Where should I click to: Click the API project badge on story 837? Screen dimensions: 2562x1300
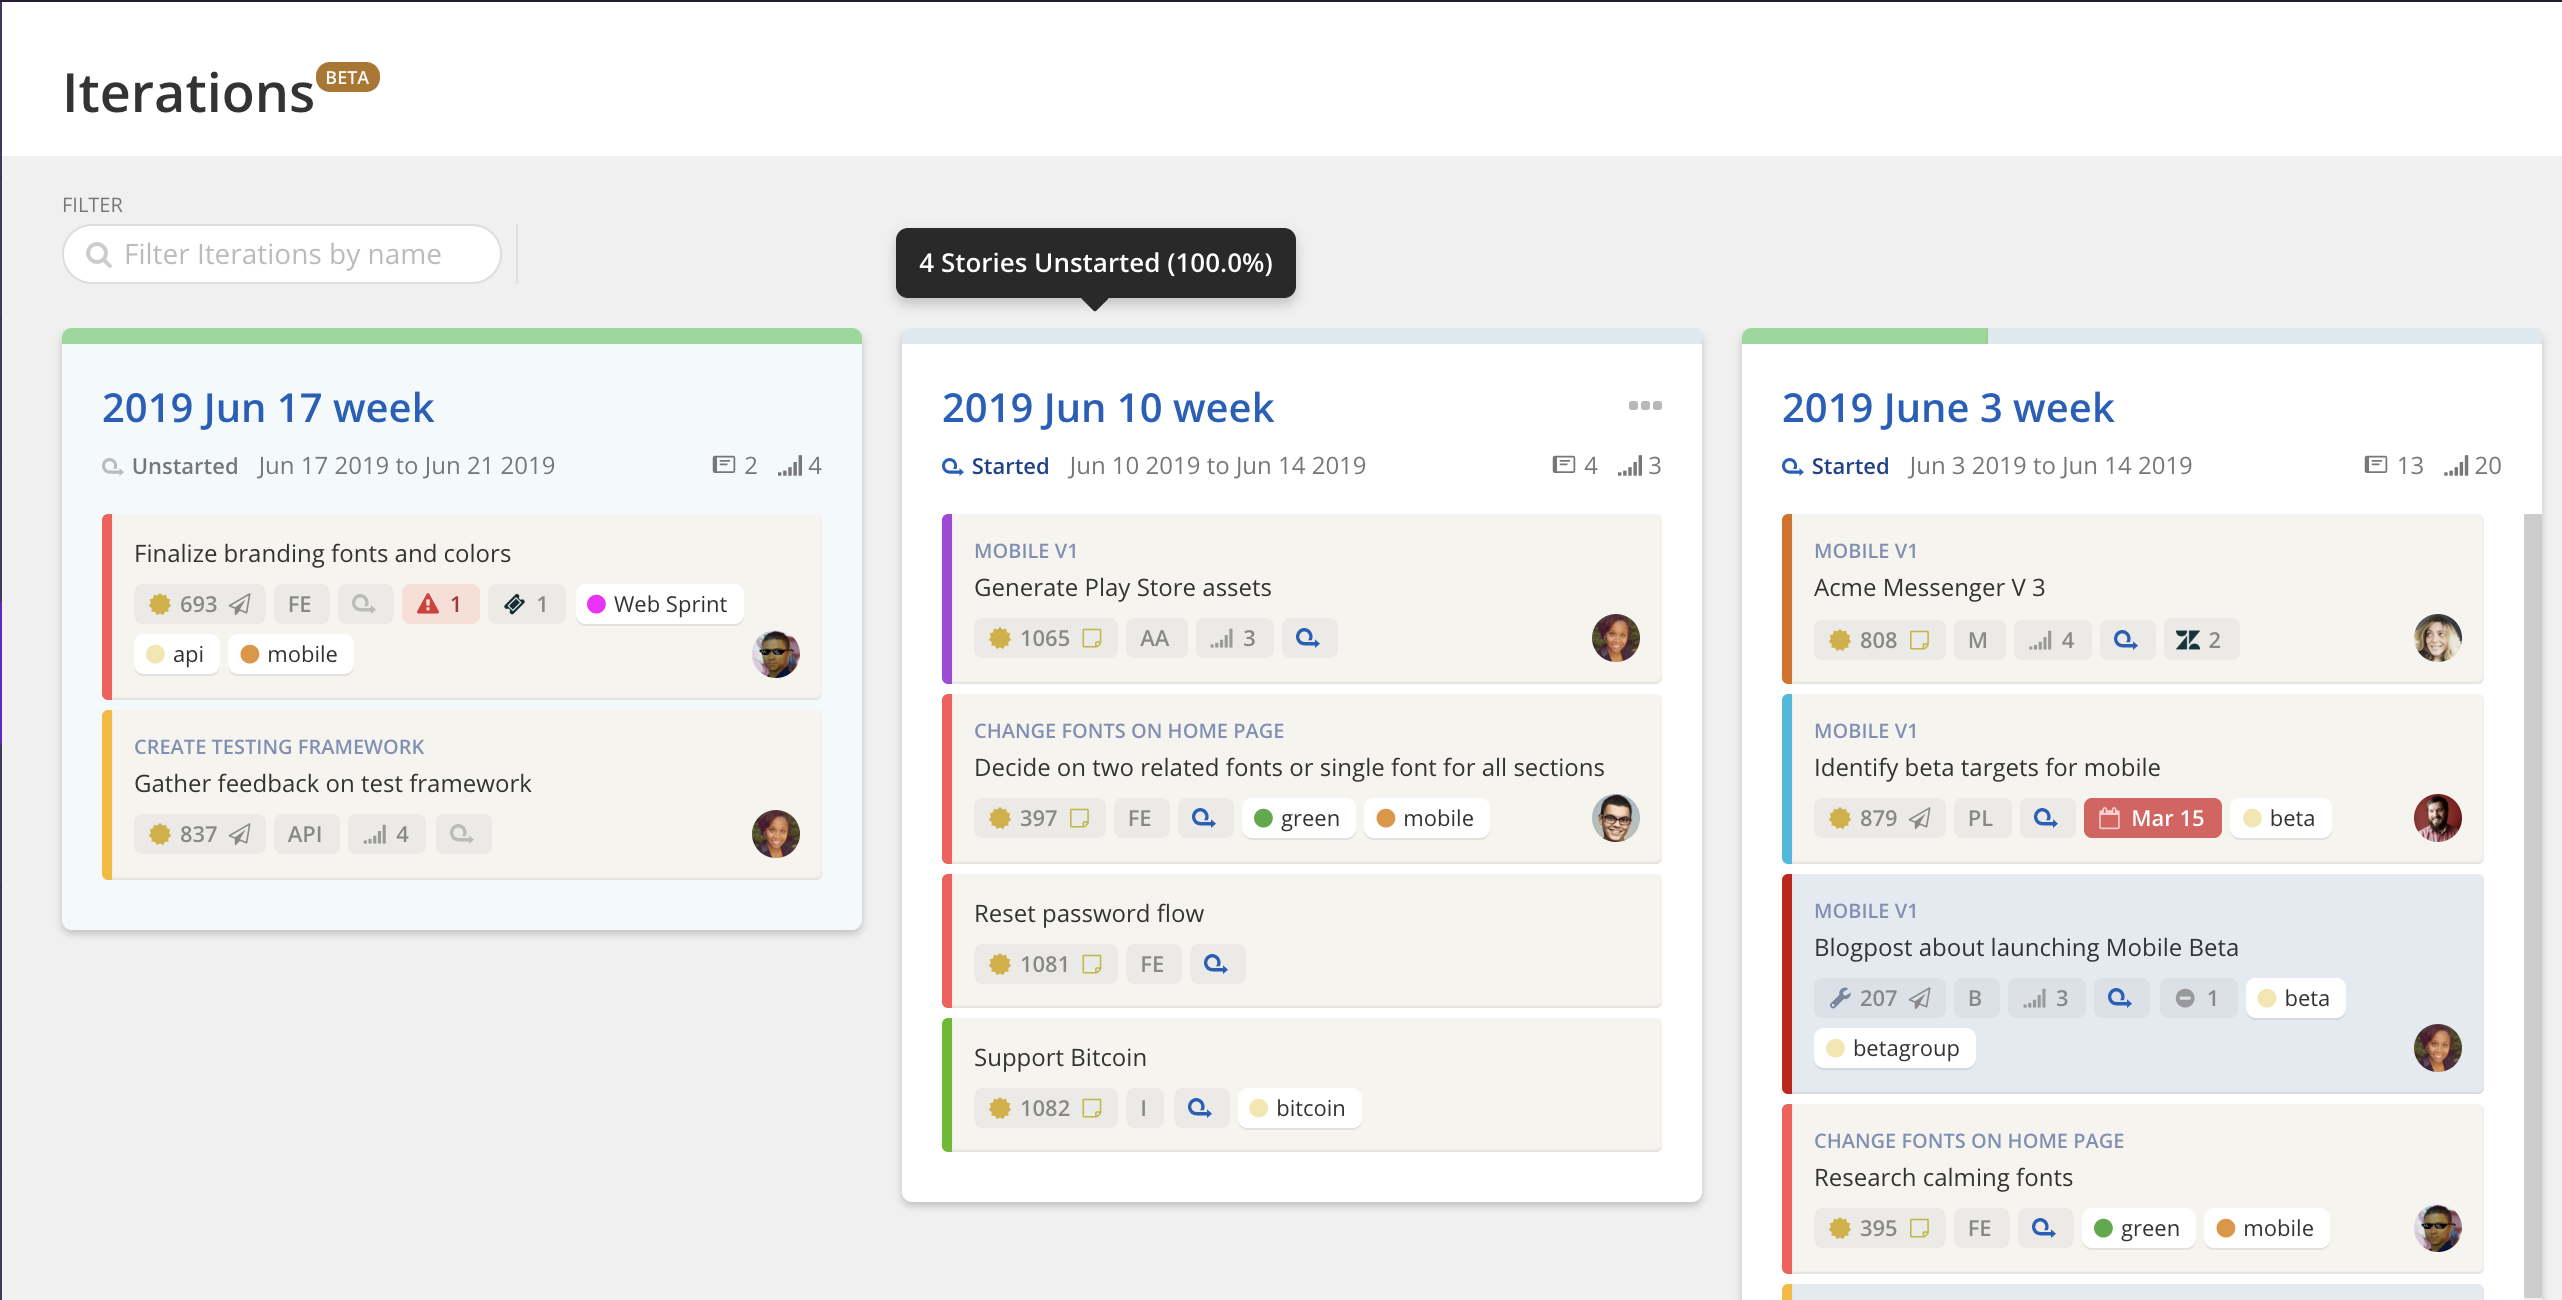305,834
